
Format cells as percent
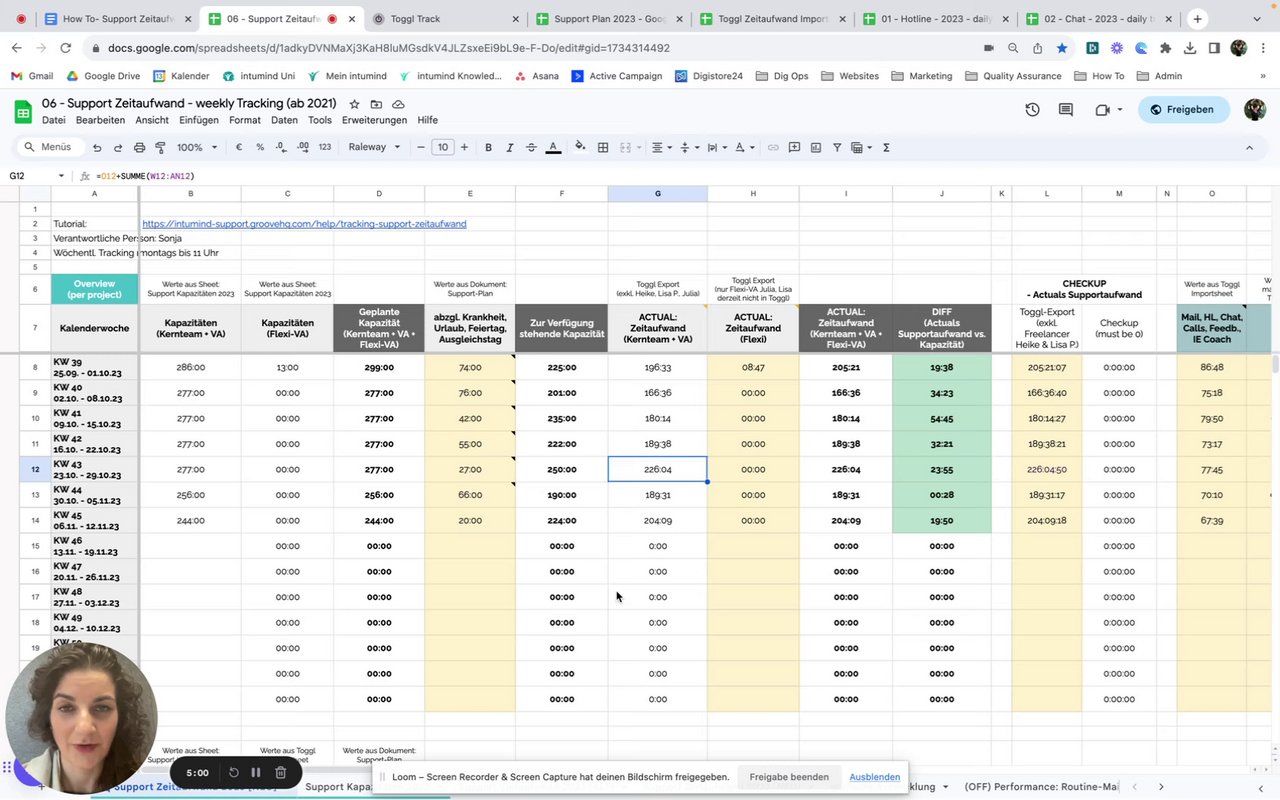click(260, 147)
